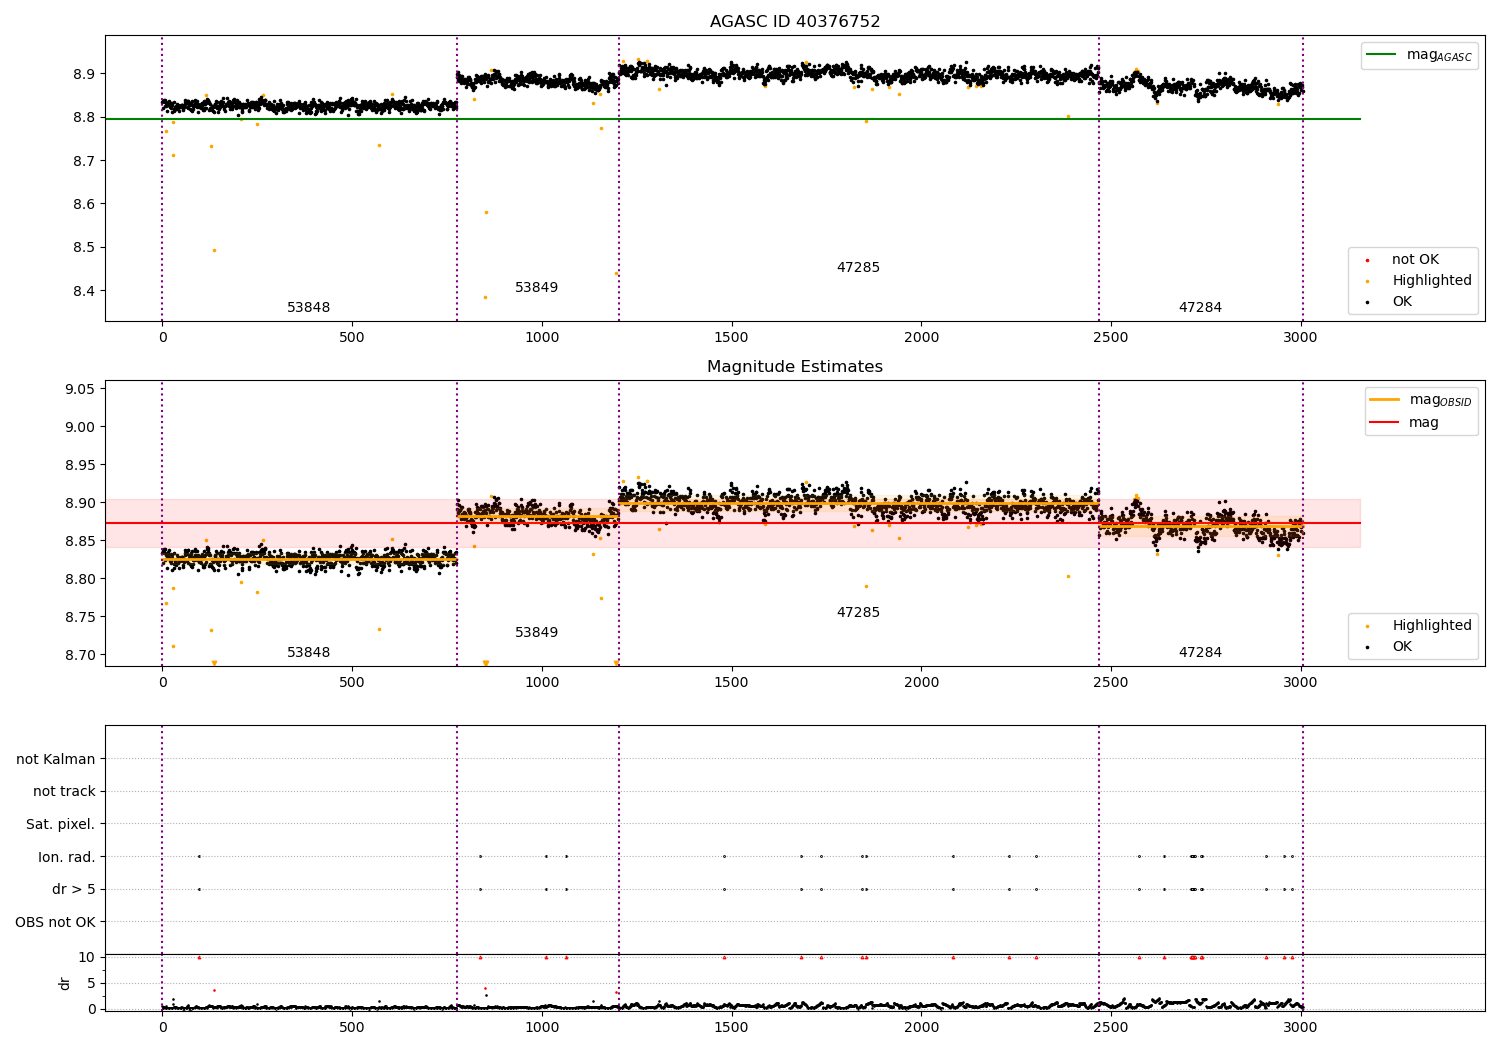Viewport: 1500px width, 1050px height.
Task: Select the mag OBSID legend entry
Action: click(x=1421, y=400)
